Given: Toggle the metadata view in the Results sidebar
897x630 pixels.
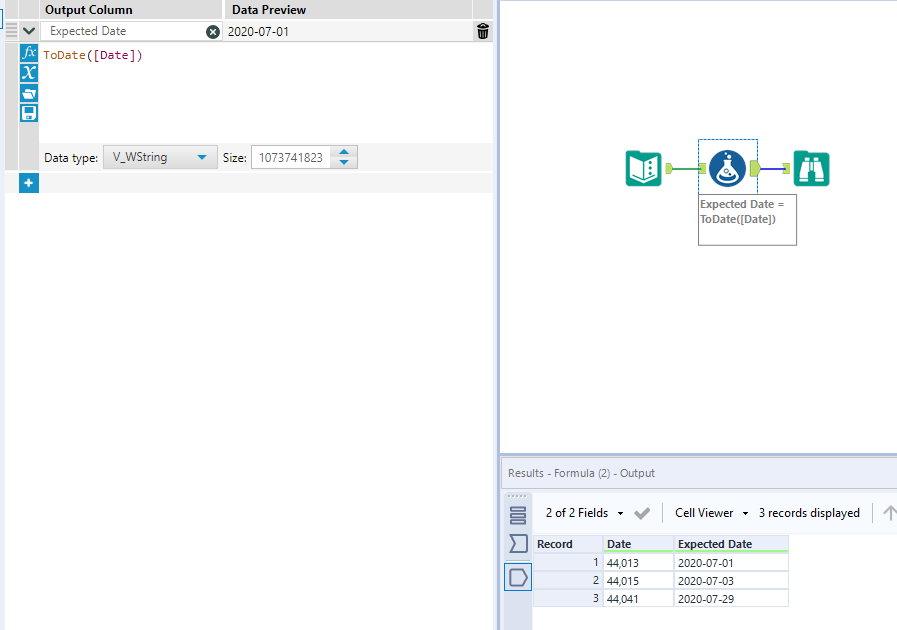Looking at the screenshot, I should coord(517,544).
